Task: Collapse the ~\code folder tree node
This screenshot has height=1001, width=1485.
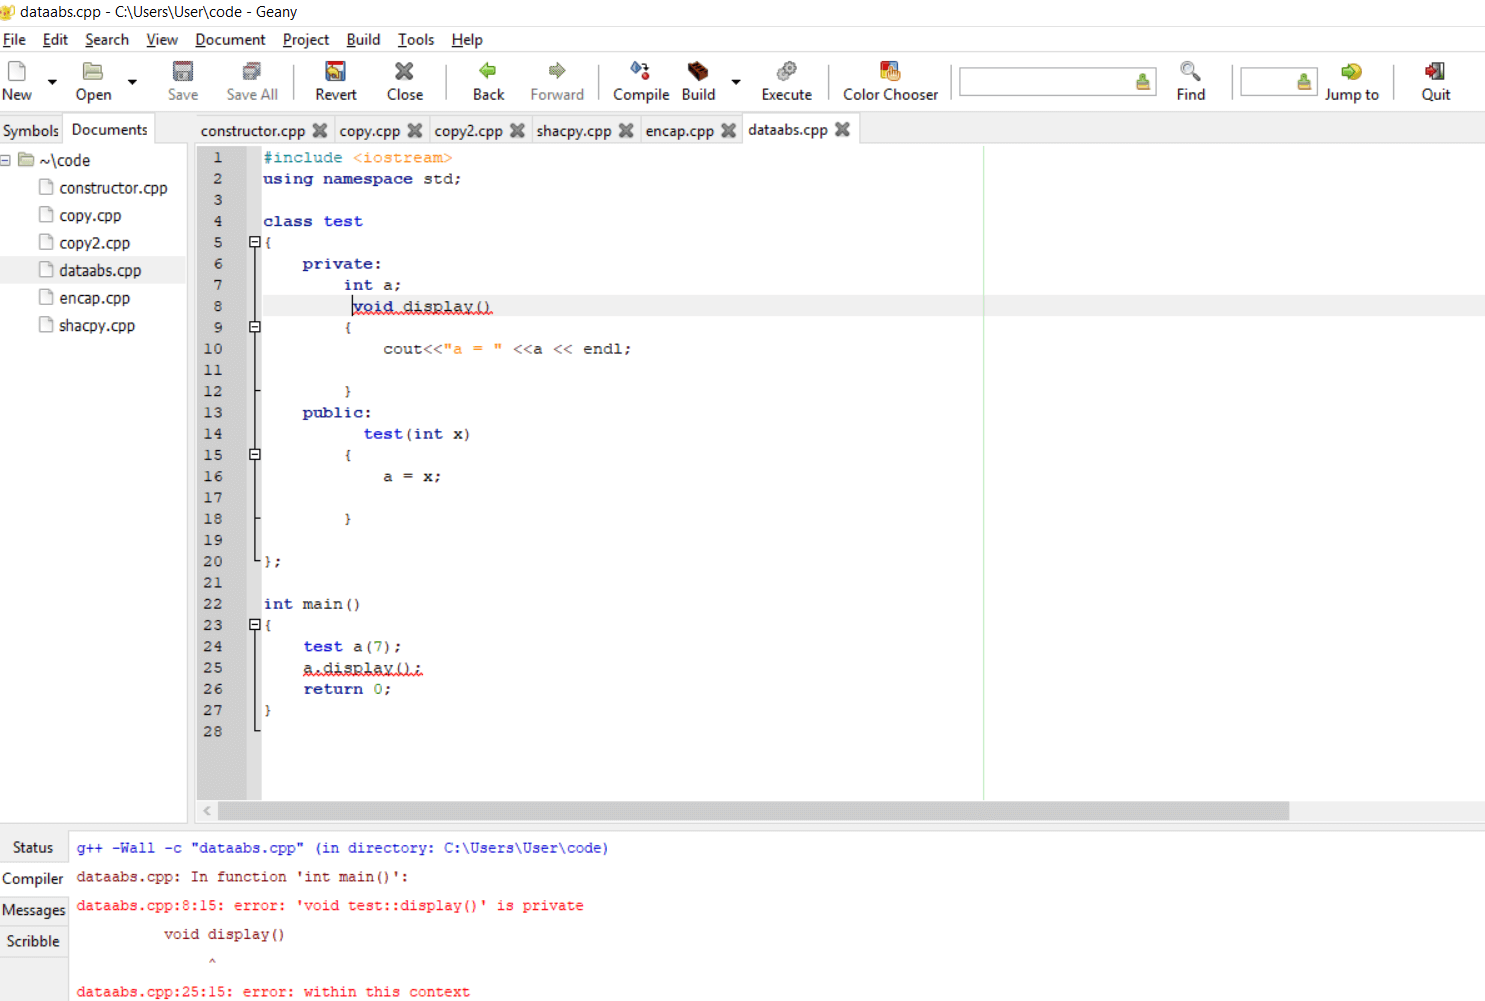Action: click(6, 160)
